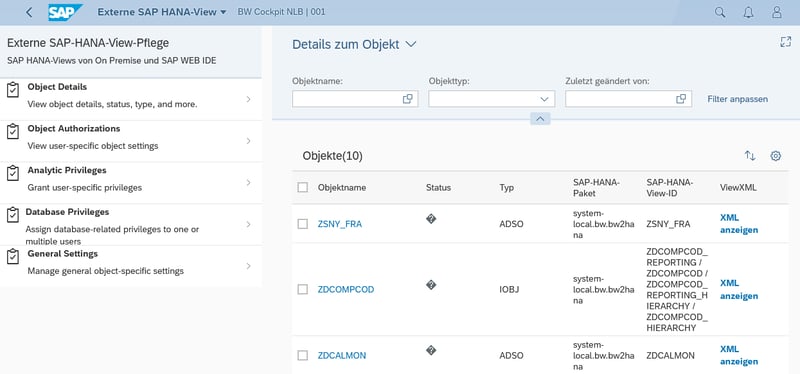Select Analytic Privileges menu entry
Image resolution: width=800 pixels, height=374 pixels.
click(131, 183)
